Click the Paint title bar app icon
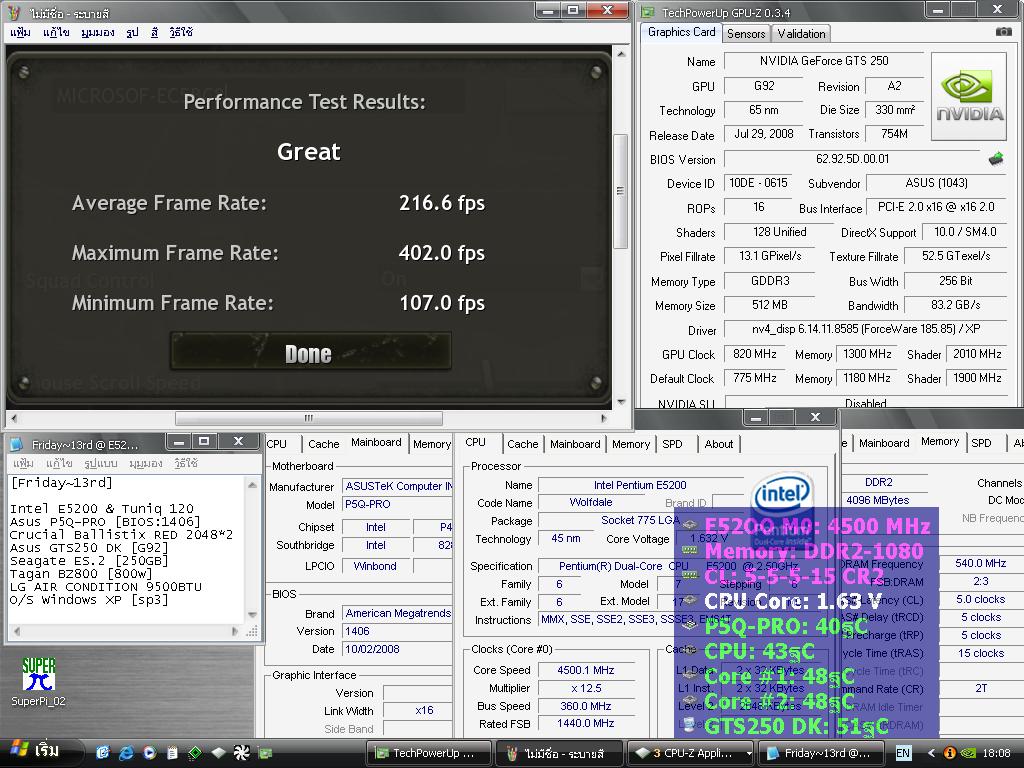 pos(14,12)
